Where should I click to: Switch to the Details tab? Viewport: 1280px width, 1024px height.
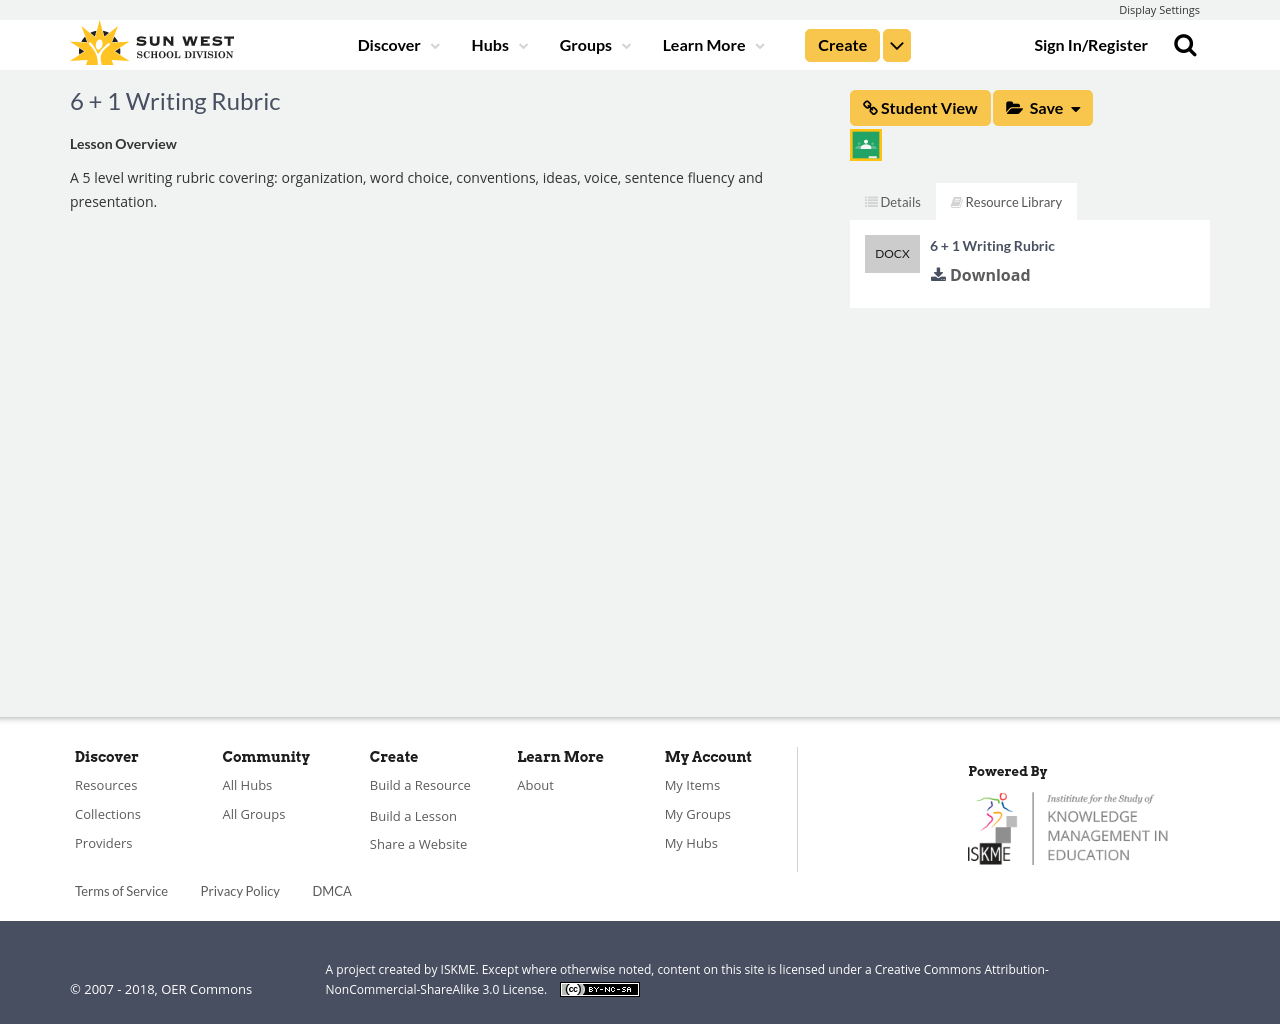point(893,202)
